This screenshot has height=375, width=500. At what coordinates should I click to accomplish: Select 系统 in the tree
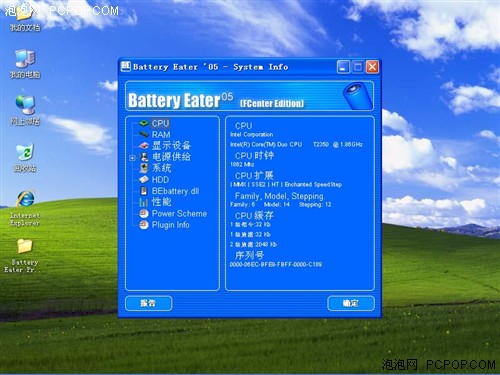point(162,168)
